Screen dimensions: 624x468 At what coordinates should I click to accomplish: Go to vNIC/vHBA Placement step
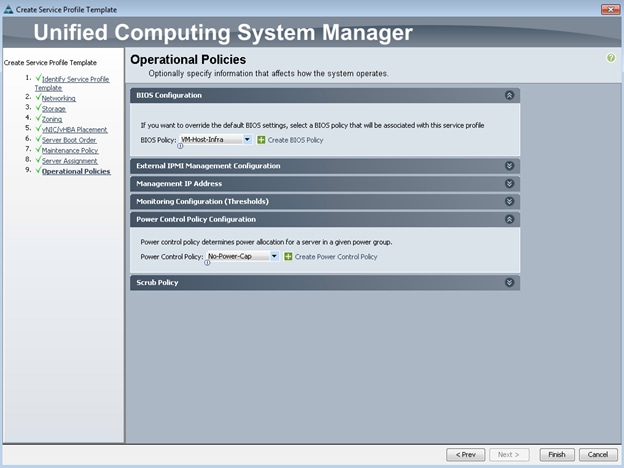point(74,129)
